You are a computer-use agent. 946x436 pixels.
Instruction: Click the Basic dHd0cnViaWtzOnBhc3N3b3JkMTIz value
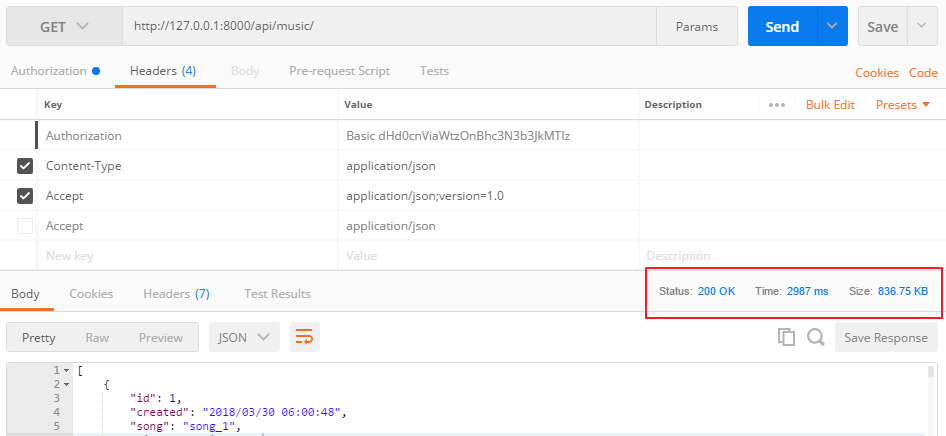click(x=458, y=136)
